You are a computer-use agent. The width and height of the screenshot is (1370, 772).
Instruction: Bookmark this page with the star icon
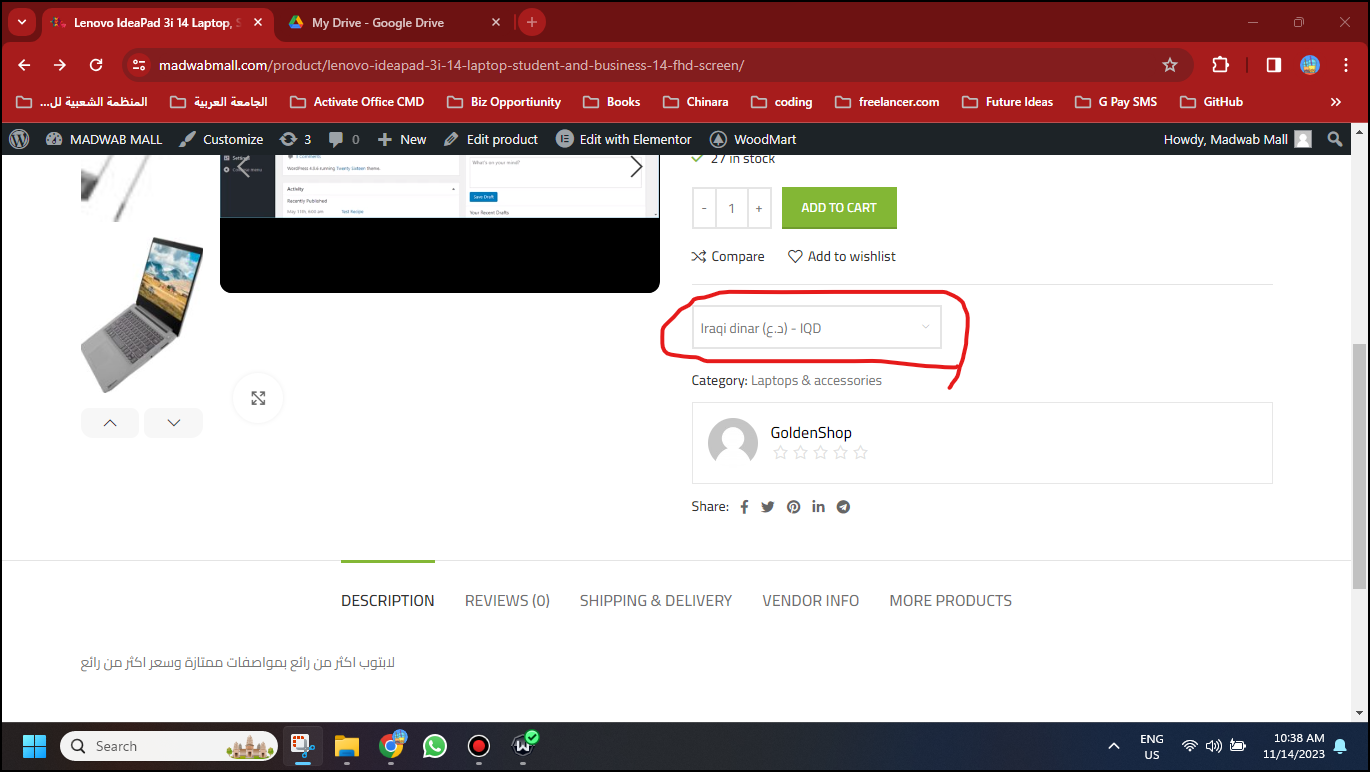tap(1170, 65)
